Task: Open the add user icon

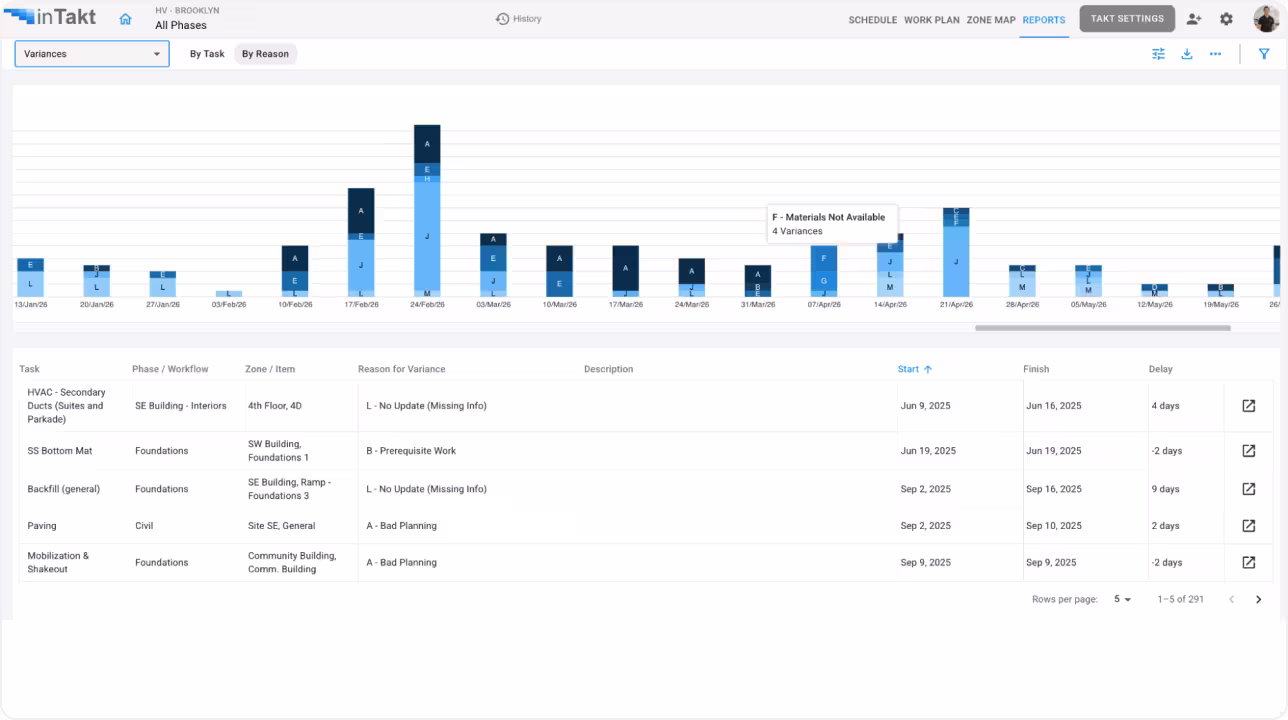Action: [x=1194, y=19]
